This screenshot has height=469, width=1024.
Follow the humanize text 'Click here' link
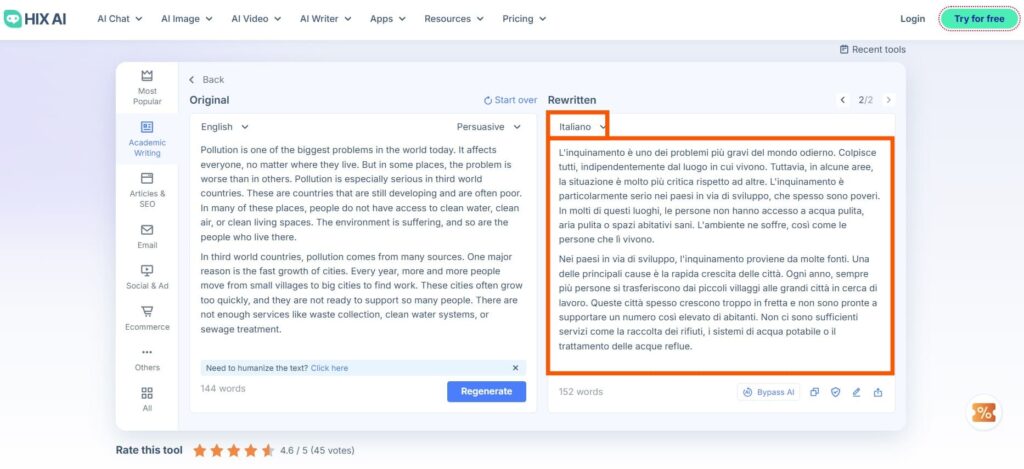click(329, 368)
